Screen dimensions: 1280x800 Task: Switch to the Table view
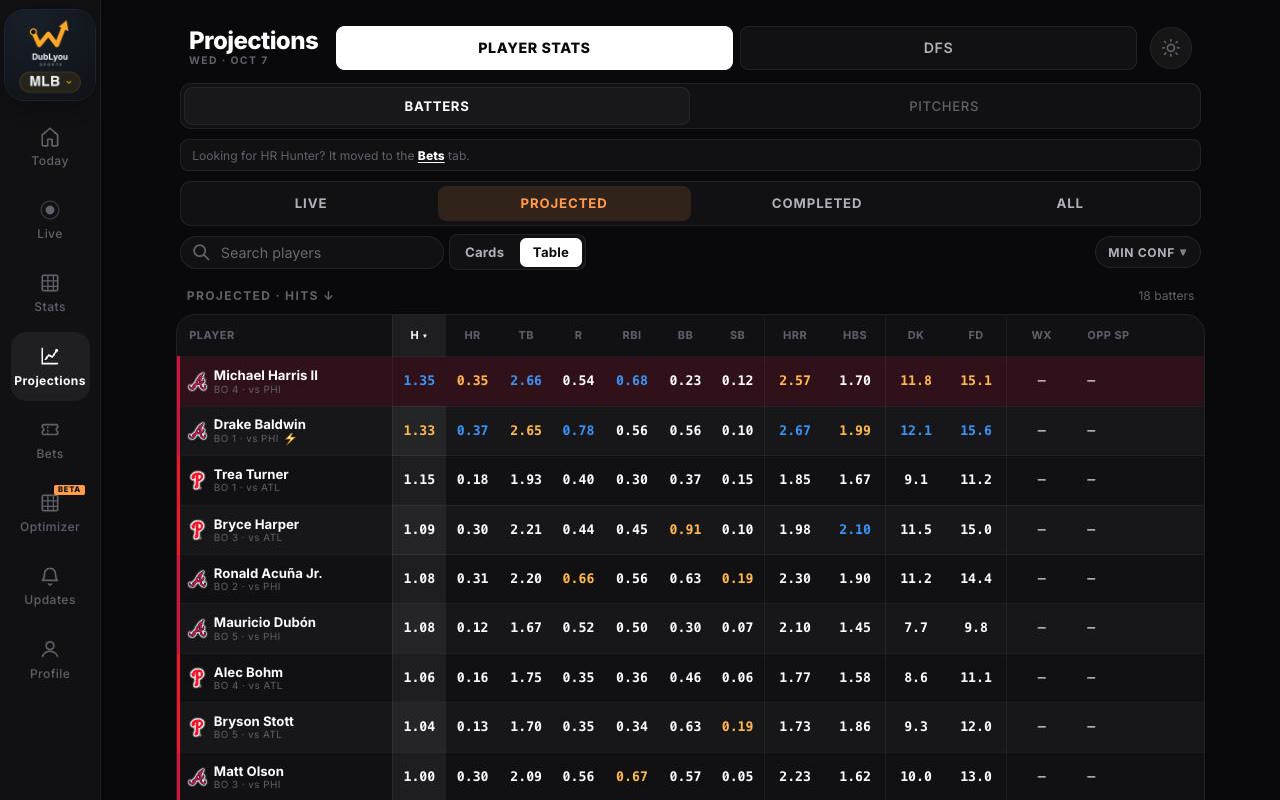coord(551,253)
